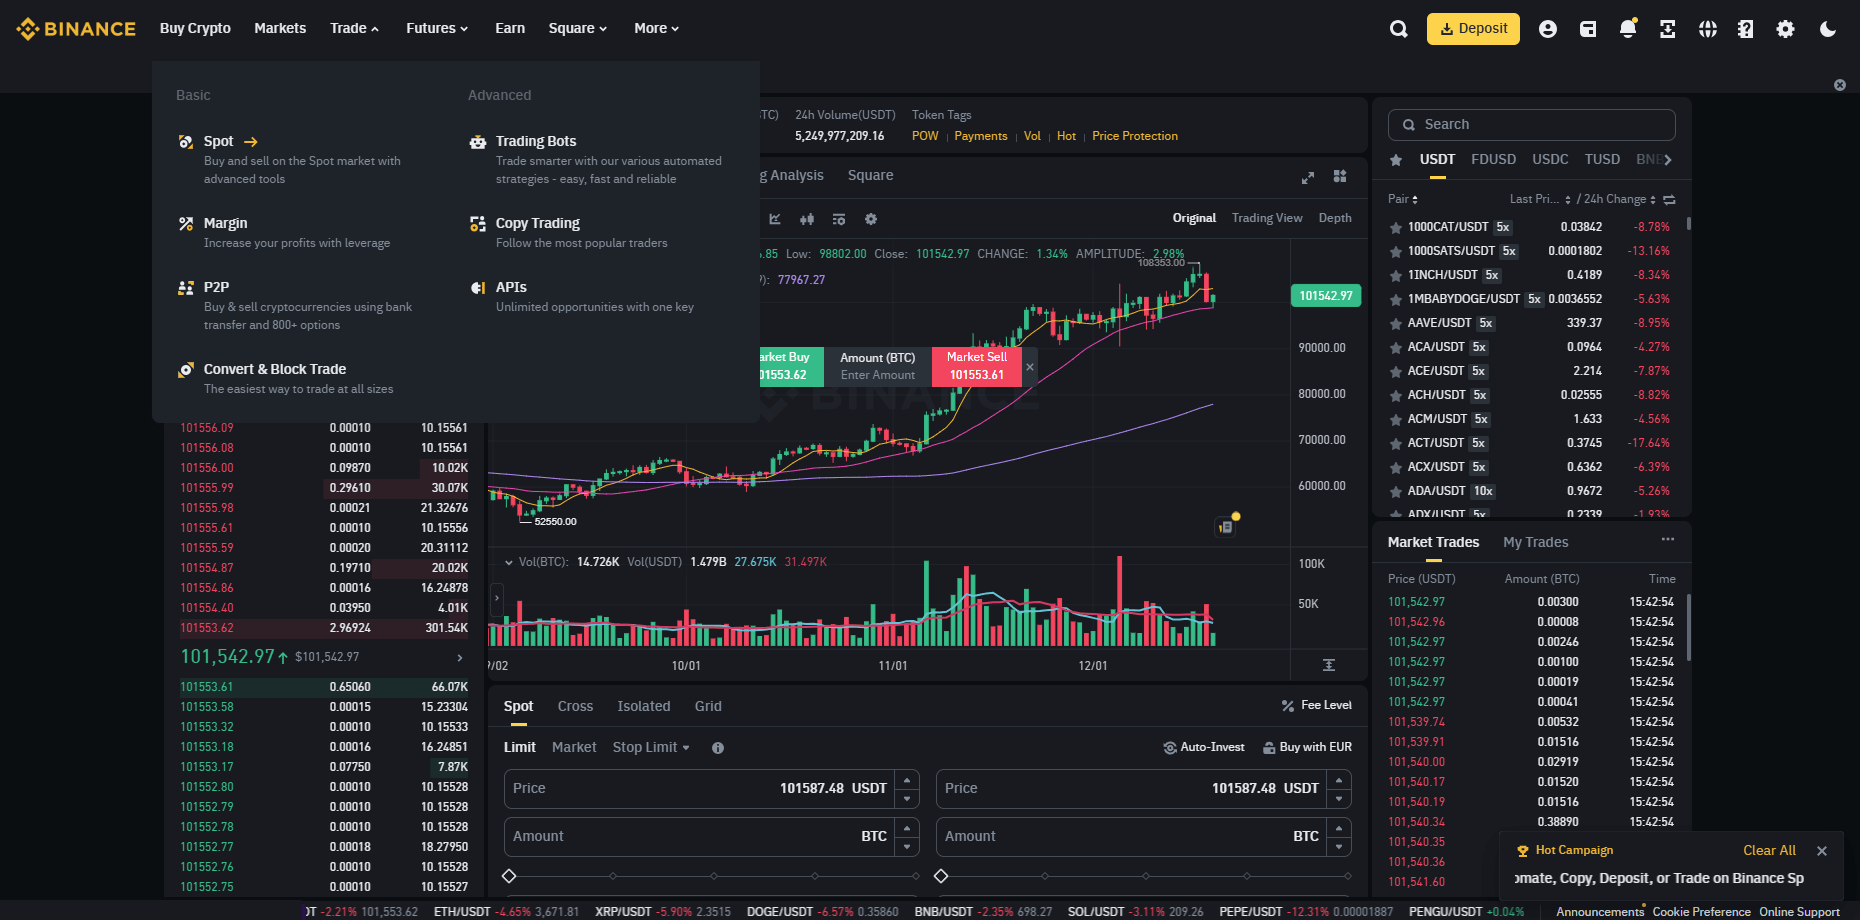Expand the Futures menu

pyautogui.click(x=437, y=28)
